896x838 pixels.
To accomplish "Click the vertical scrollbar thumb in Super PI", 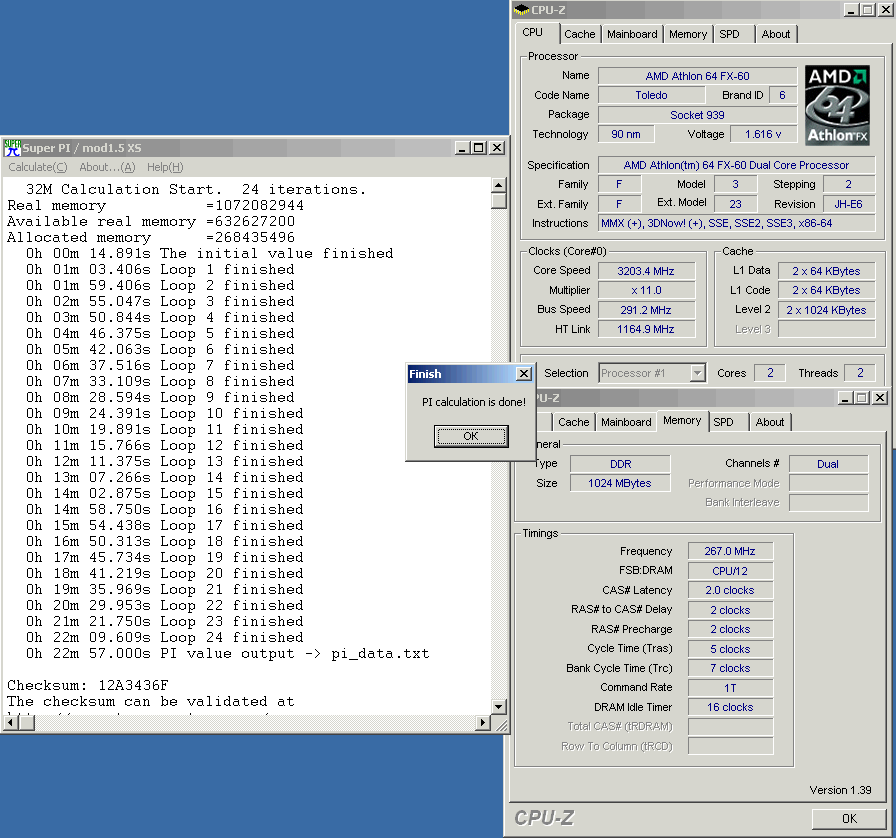I will click(498, 201).
